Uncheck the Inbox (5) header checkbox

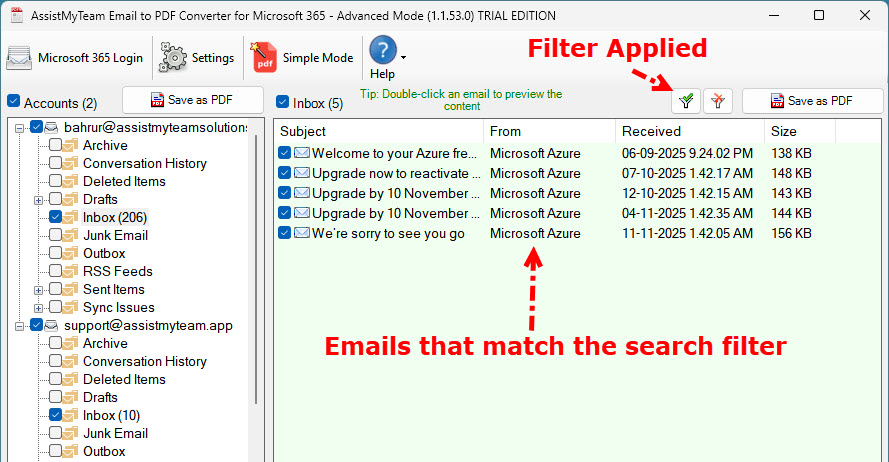pyautogui.click(x=282, y=102)
